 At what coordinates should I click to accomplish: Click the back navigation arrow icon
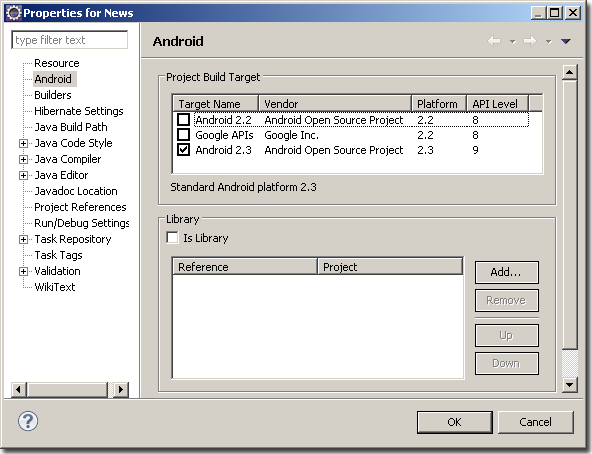click(494, 41)
